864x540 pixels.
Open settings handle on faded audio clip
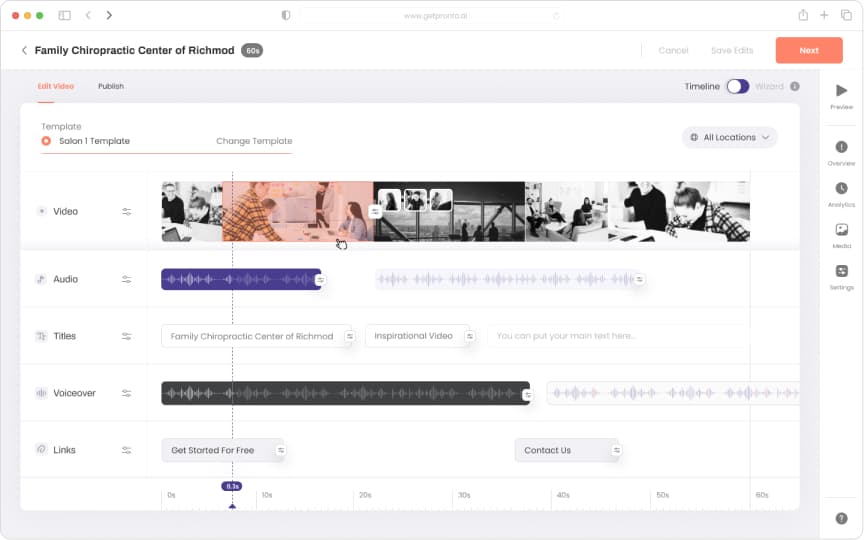[639, 279]
